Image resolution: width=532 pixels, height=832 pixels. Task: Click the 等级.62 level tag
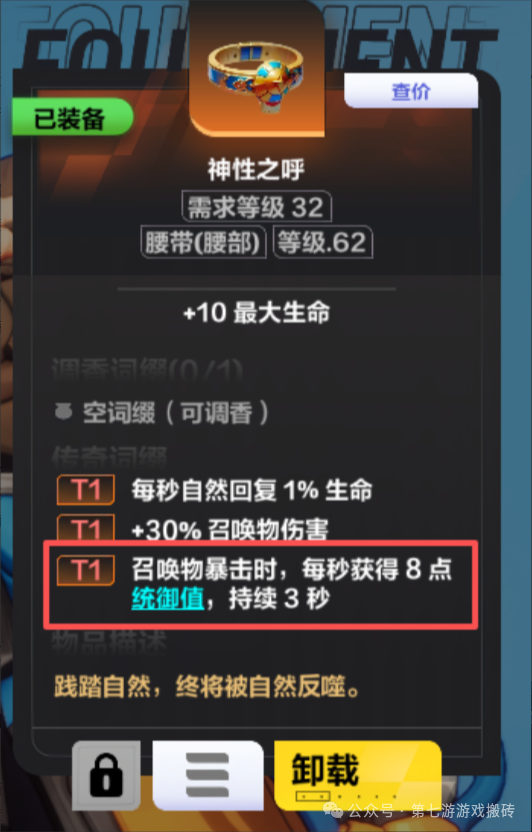pos(322,243)
